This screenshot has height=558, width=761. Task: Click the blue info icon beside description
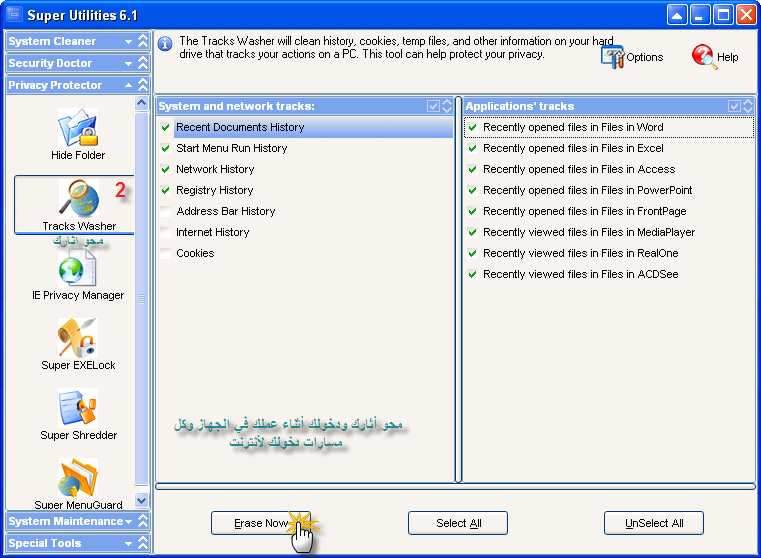(165, 44)
